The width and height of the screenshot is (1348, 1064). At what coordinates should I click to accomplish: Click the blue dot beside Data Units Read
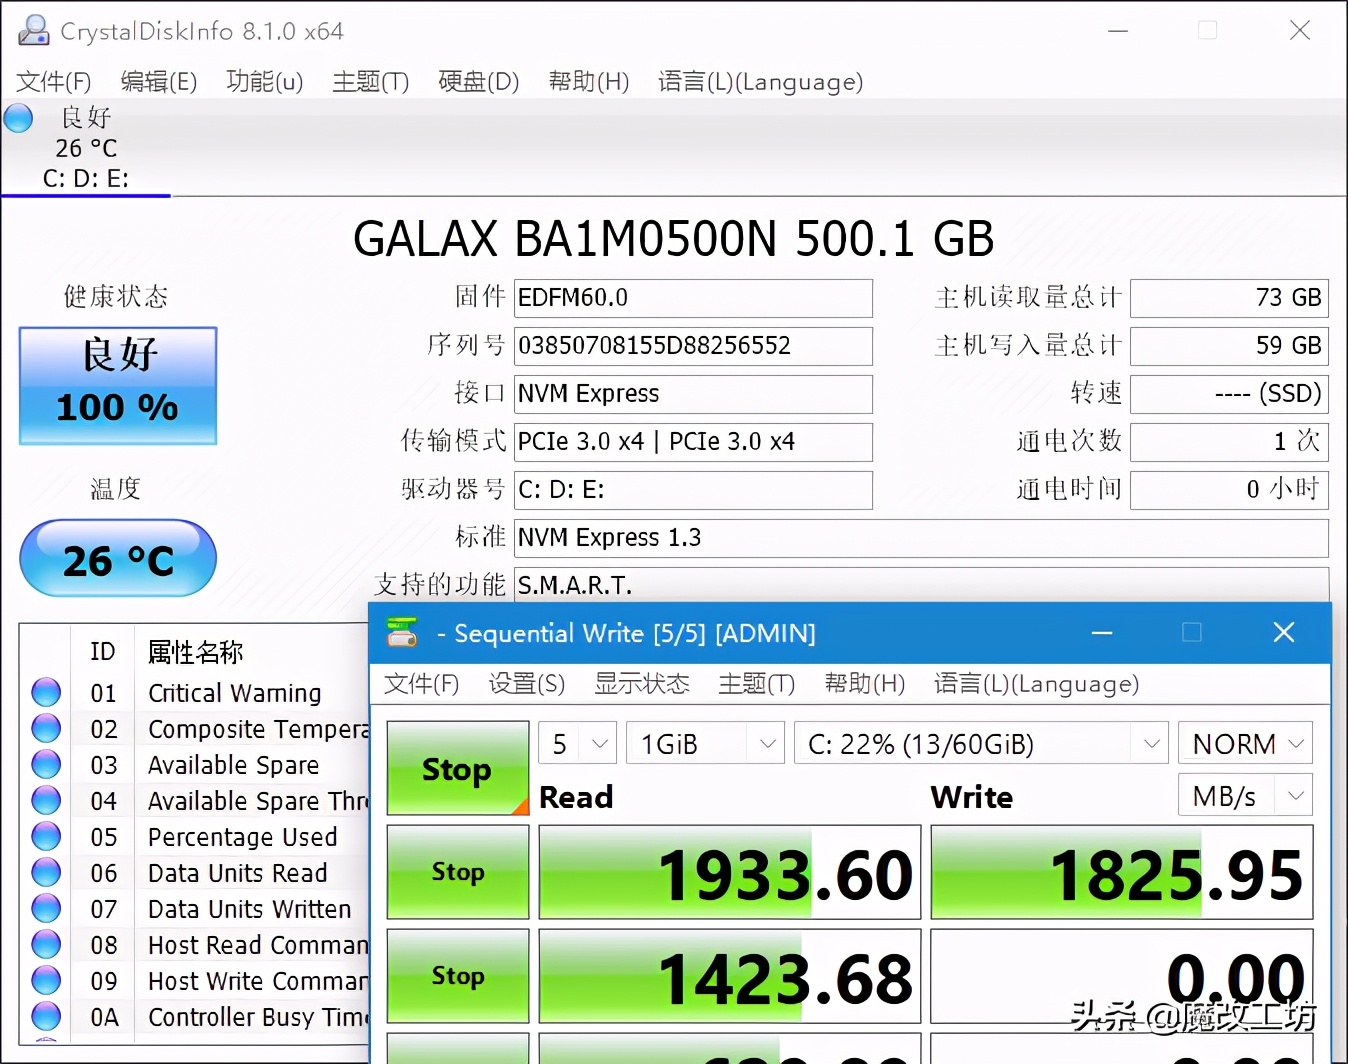tap(46, 872)
